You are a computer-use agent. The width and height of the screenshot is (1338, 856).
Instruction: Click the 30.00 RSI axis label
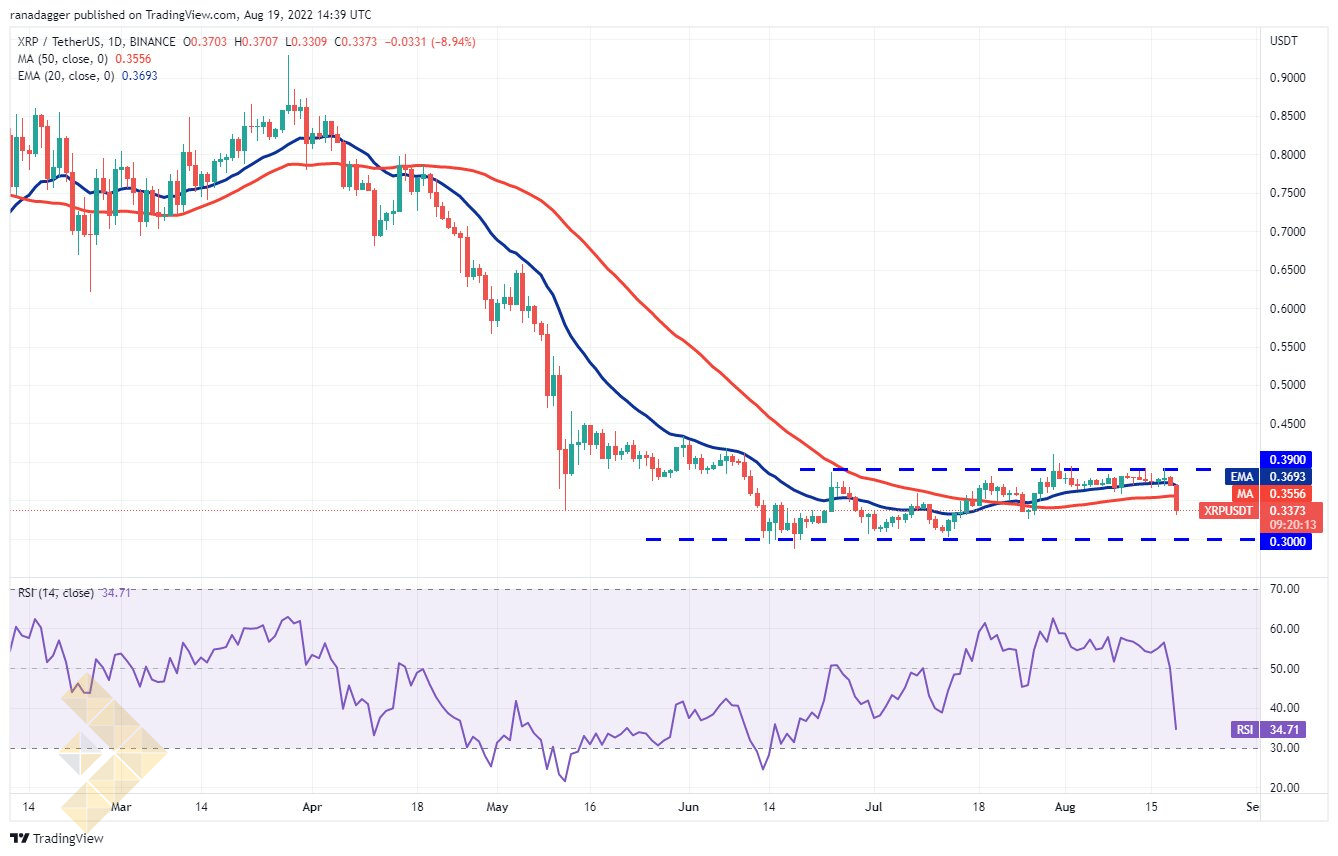click(x=1284, y=748)
